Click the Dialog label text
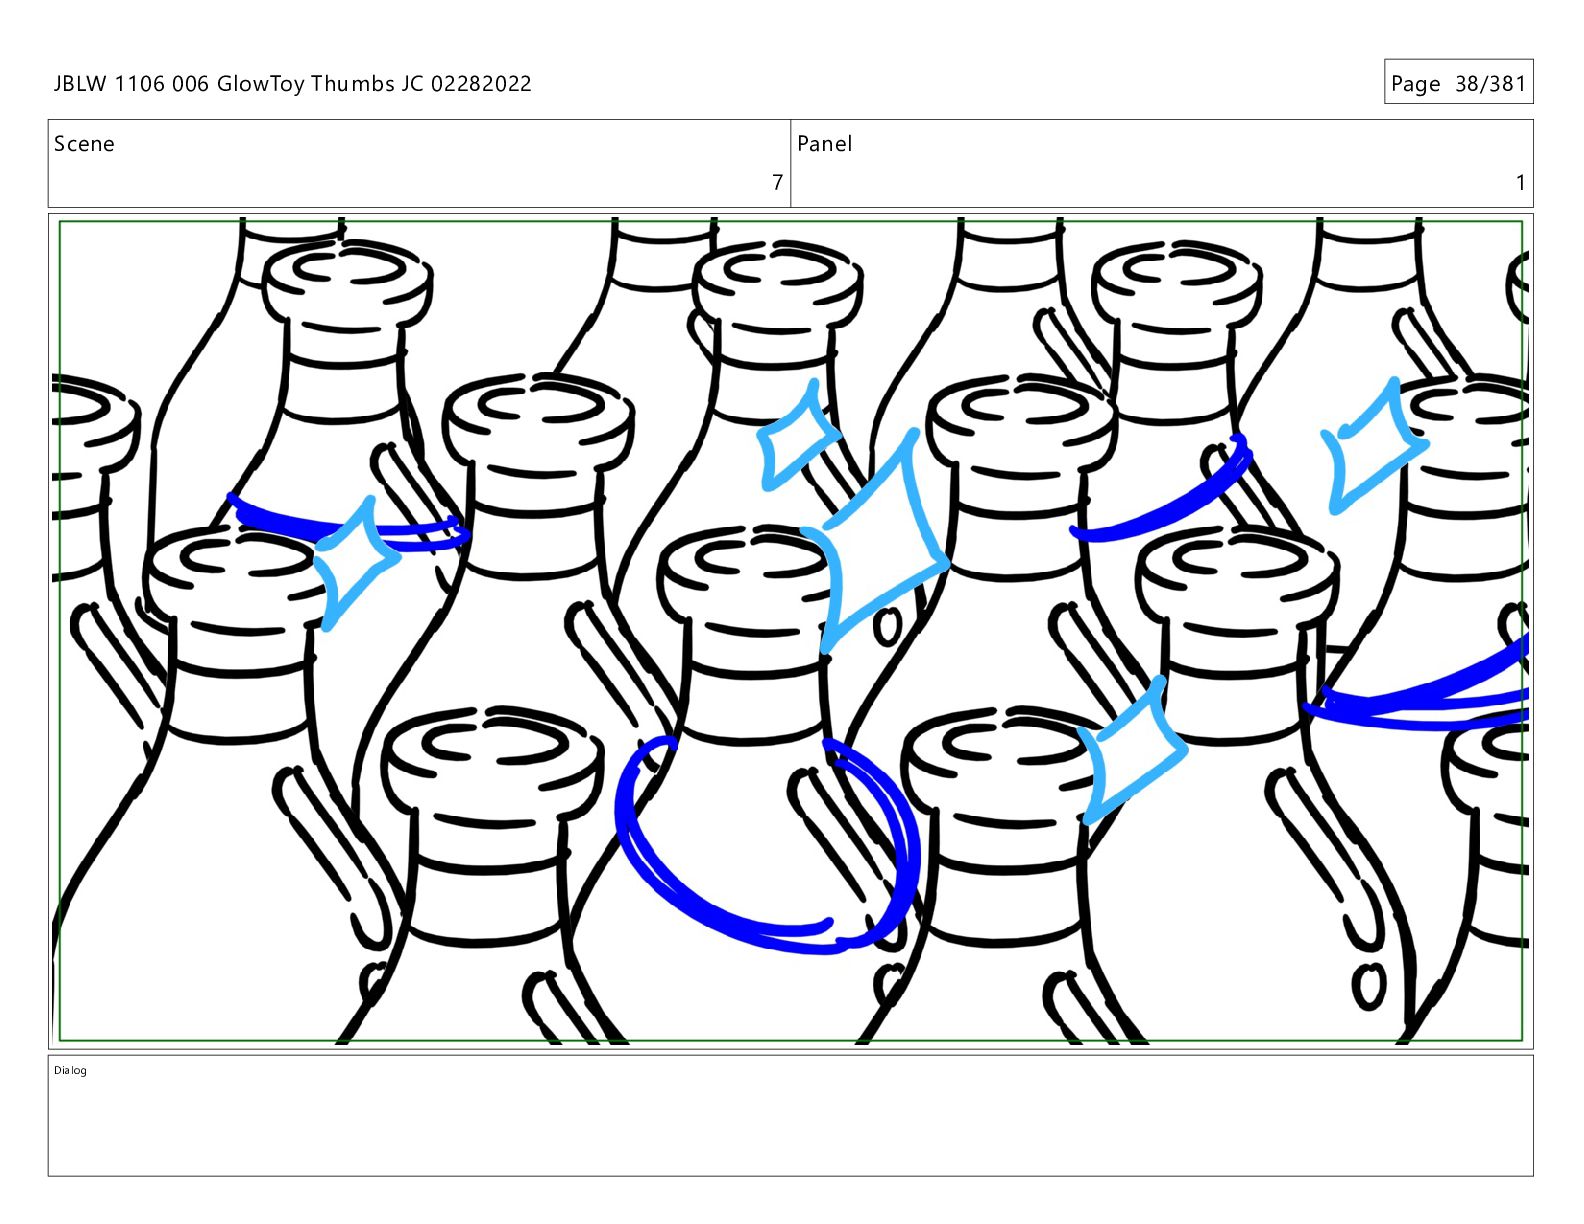 [x=70, y=1070]
